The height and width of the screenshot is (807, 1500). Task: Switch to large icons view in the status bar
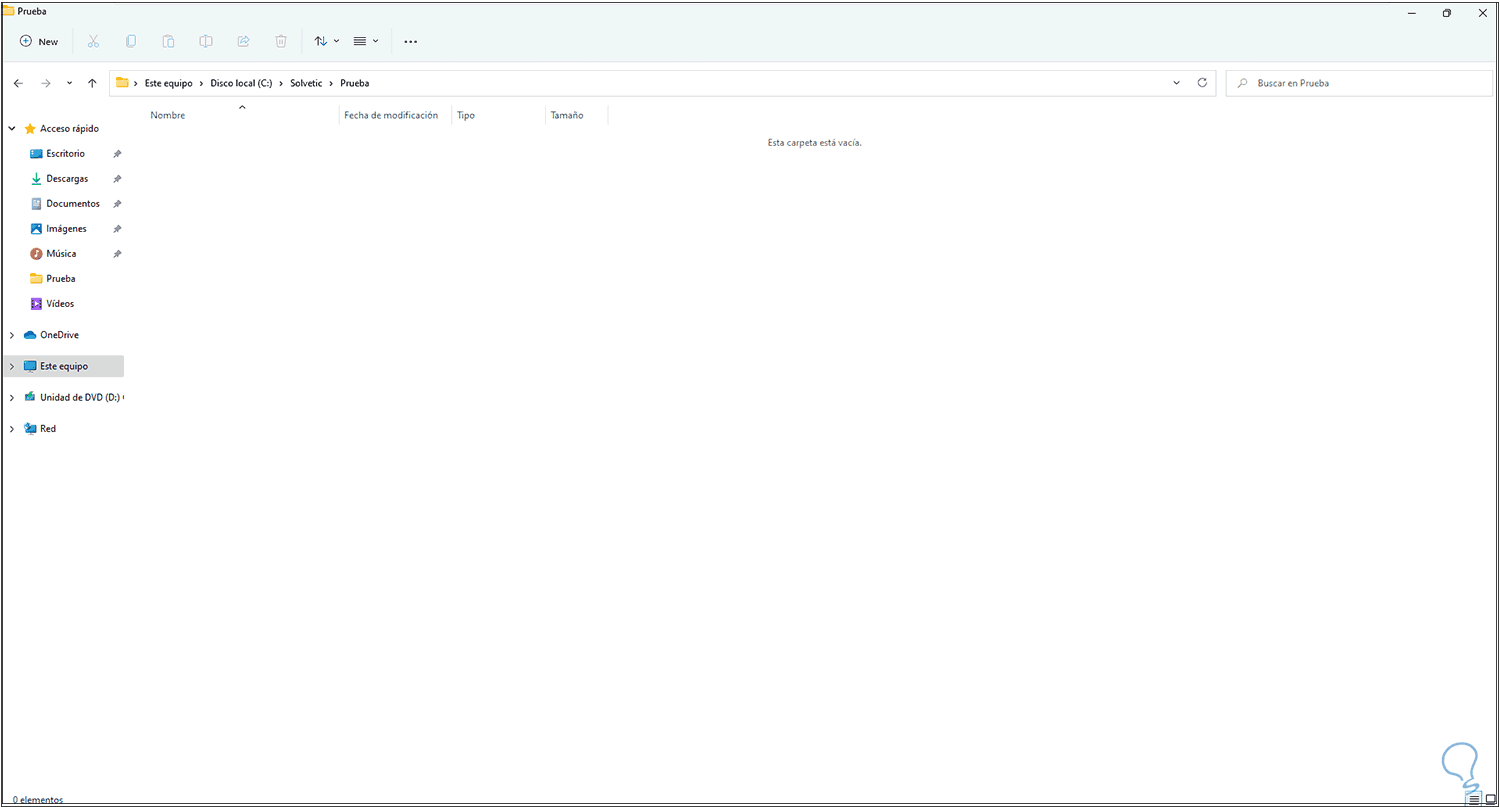pos(1490,799)
